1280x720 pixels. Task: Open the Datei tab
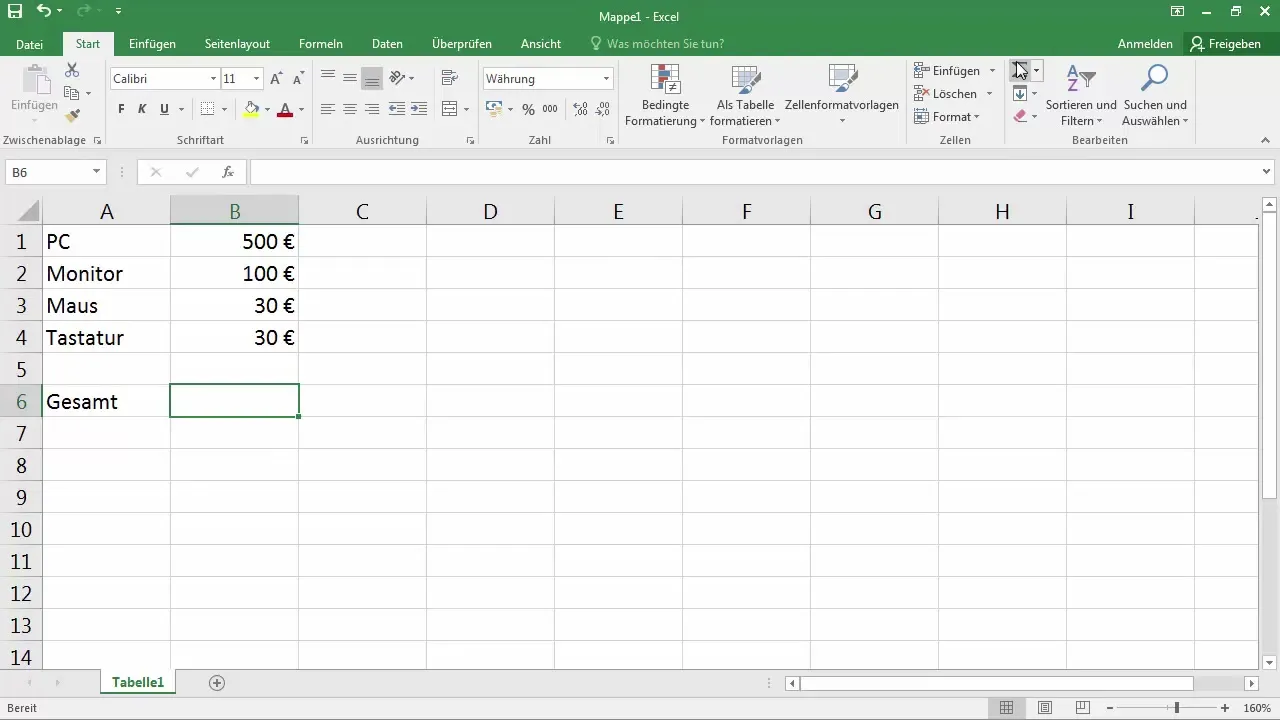(30, 44)
